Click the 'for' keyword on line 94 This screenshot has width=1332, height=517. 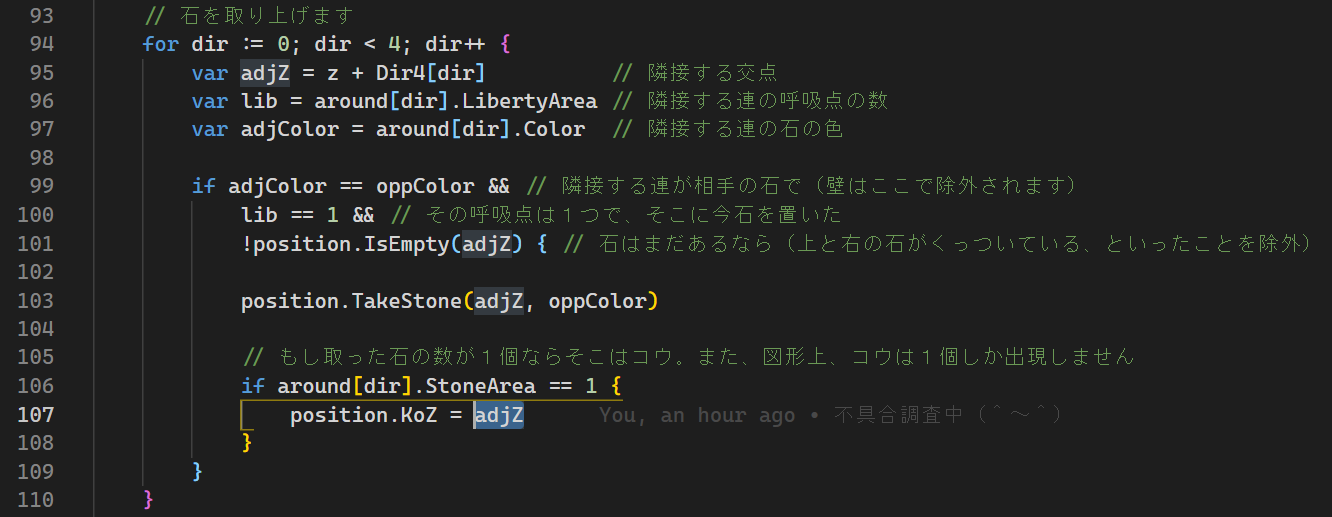tap(160, 44)
